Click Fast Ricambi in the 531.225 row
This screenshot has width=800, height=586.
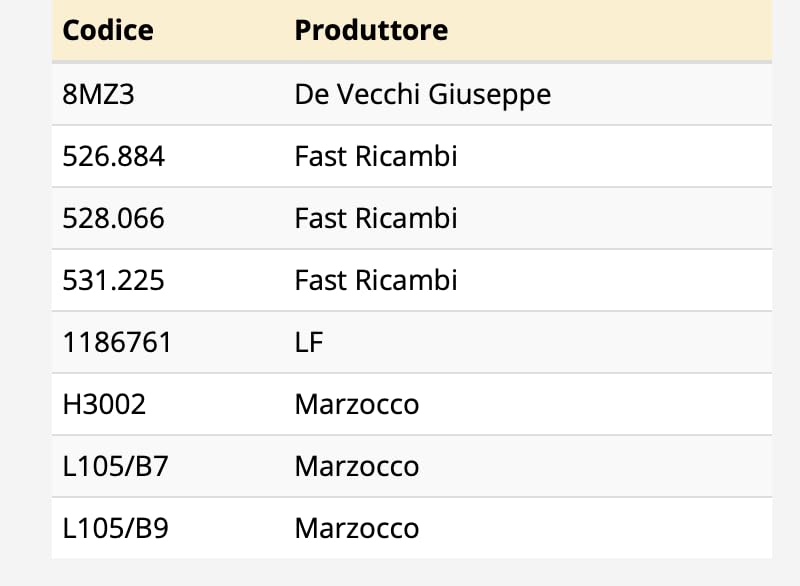[376, 281]
